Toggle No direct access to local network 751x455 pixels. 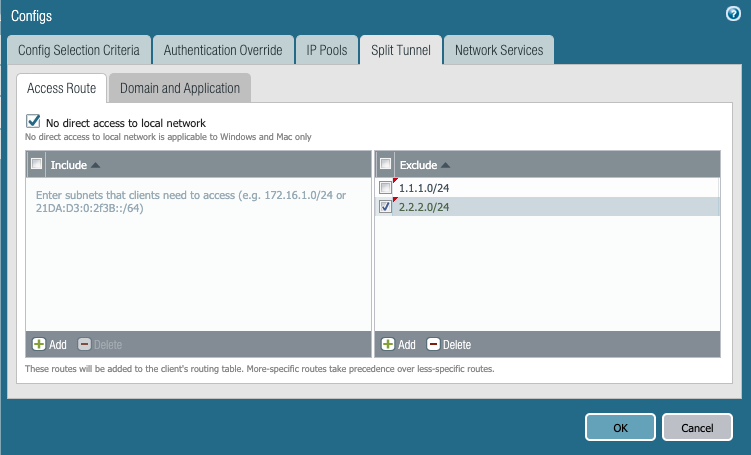pos(33,122)
